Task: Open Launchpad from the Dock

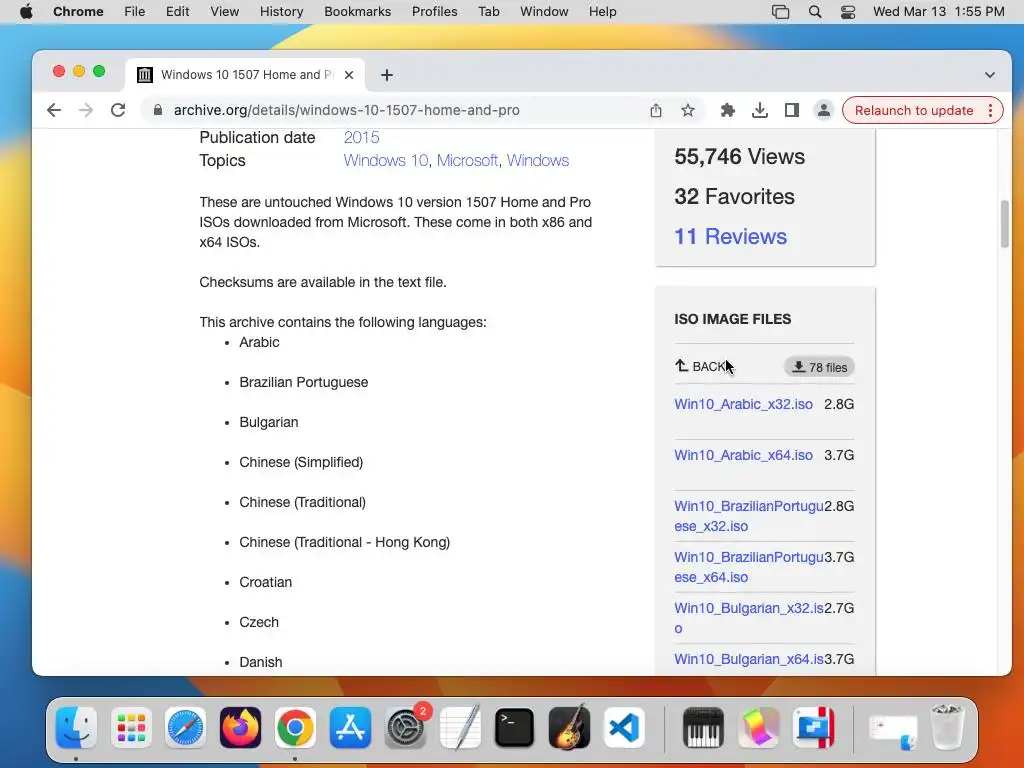Action: [131, 727]
